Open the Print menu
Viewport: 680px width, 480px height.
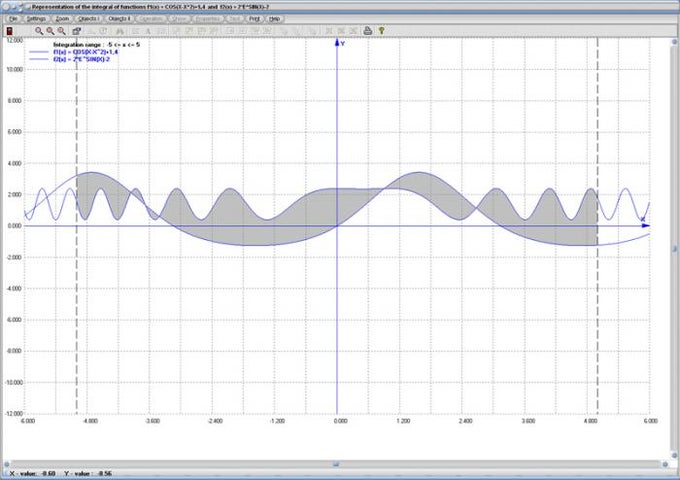[x=254, y=19]
